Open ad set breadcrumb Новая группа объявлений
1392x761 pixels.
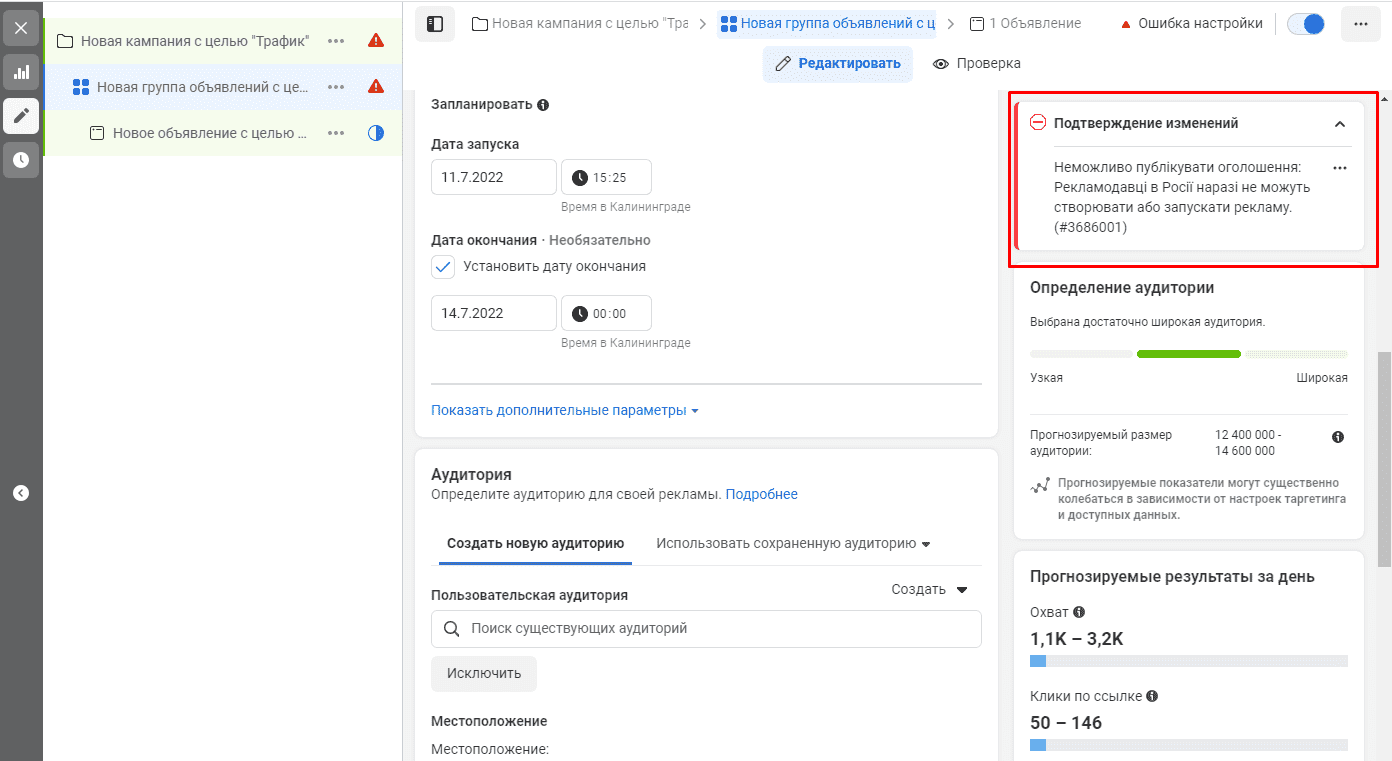point(827,23)
